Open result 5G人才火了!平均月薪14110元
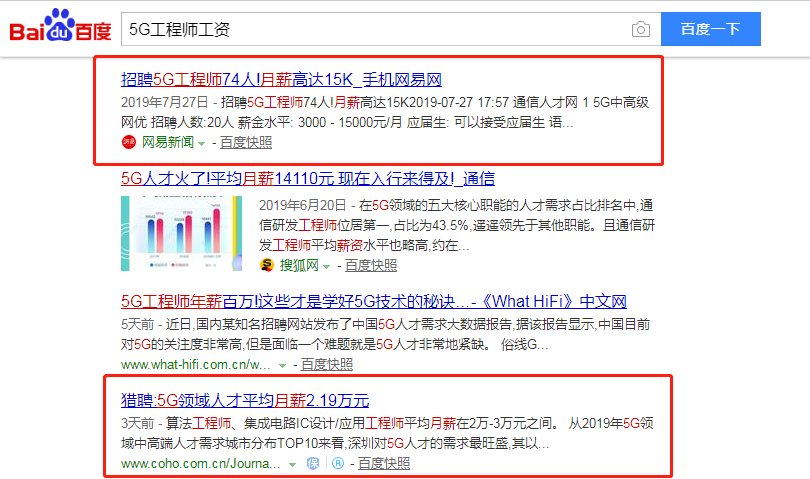 pyautogui.click(x=308, y=179)
